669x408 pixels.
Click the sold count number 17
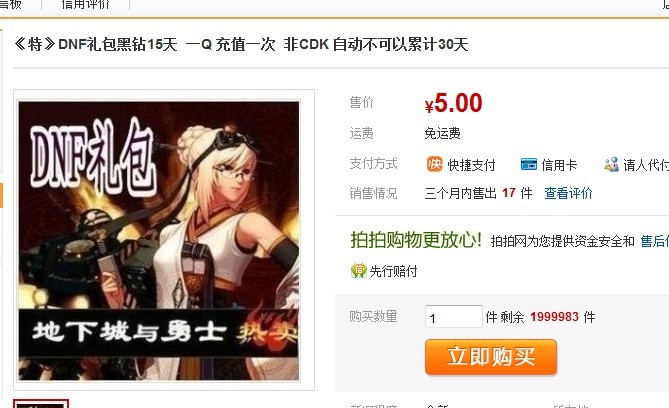(x=509, y=193)
